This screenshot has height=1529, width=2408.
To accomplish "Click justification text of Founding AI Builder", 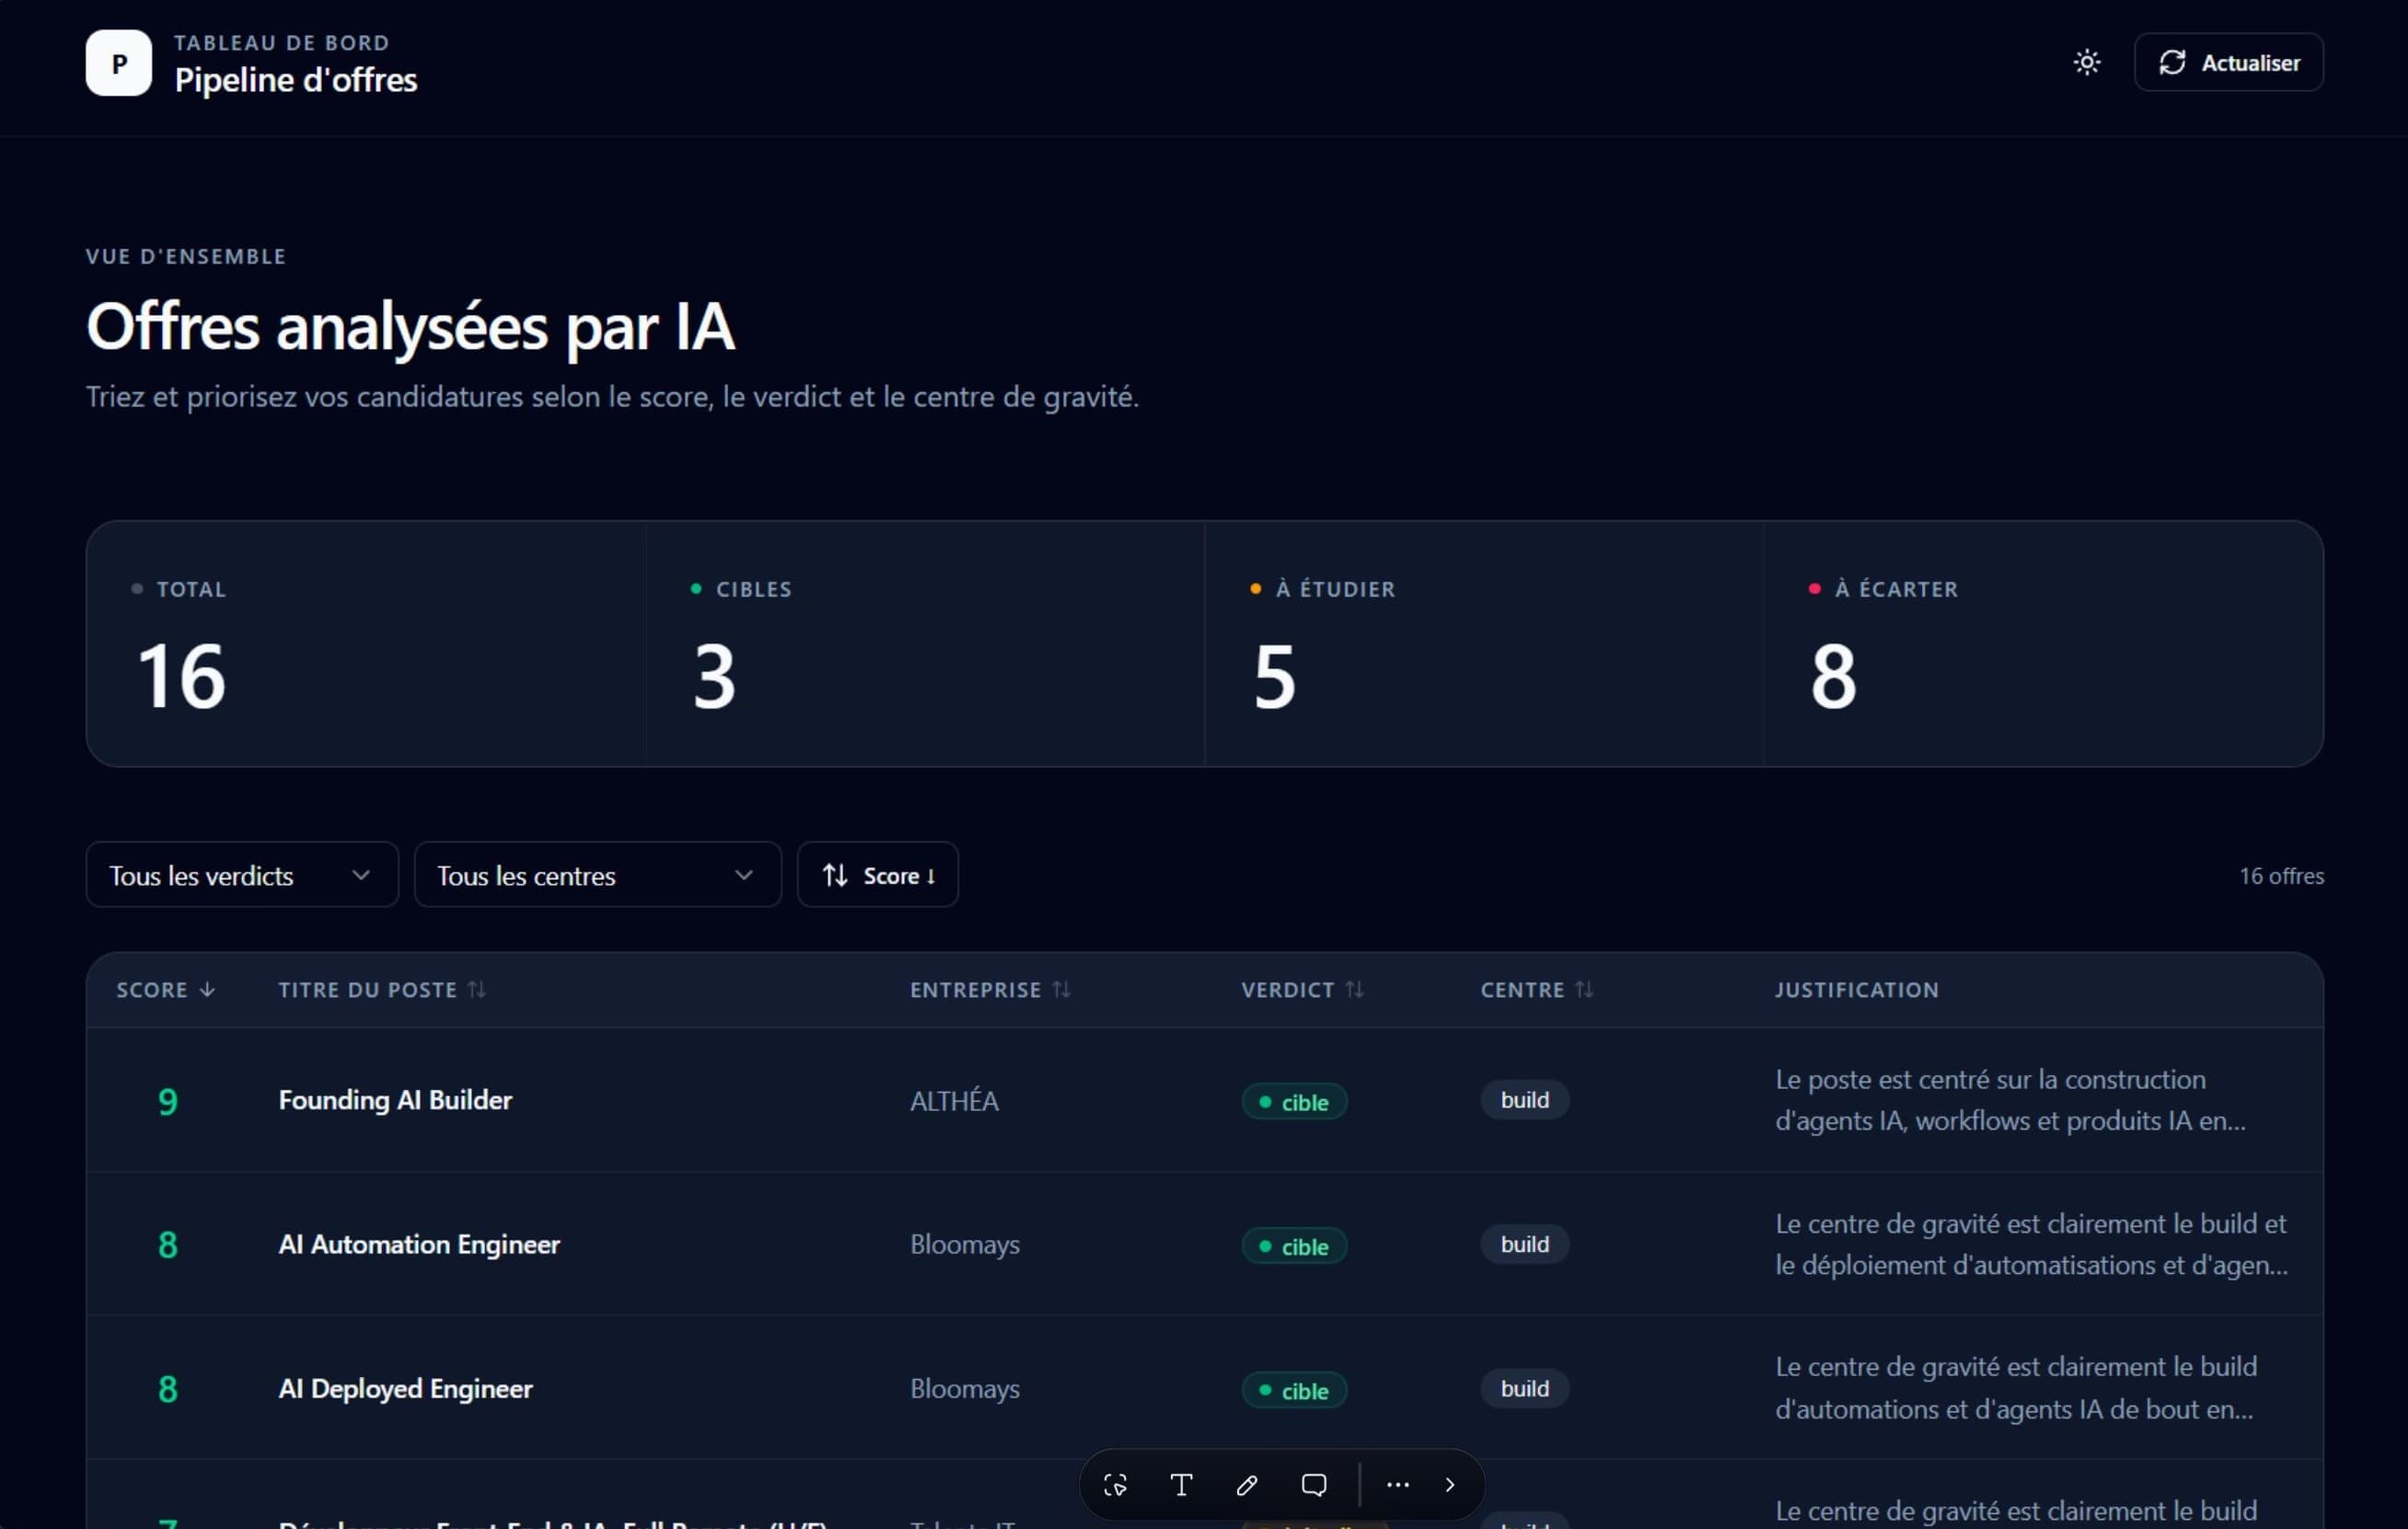I will click(x=2010, y=1100).
